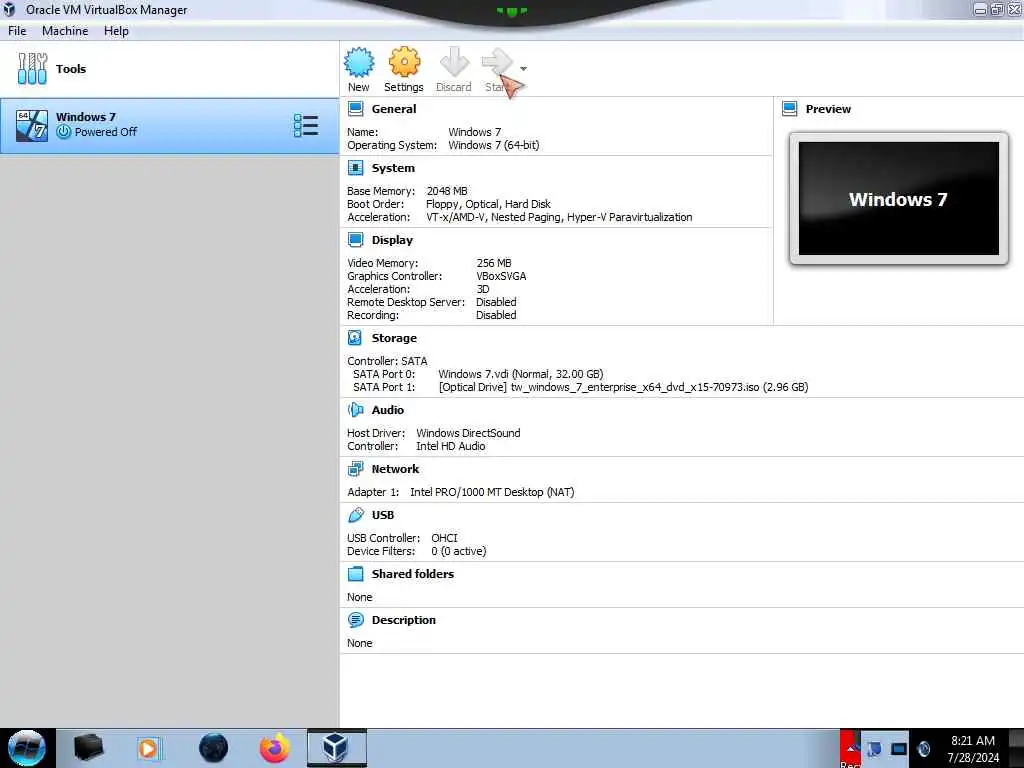Click the New virtual machine icon
Image resolution: width=1024 pixels, height=768 pixels.
[x=359, y=62]
